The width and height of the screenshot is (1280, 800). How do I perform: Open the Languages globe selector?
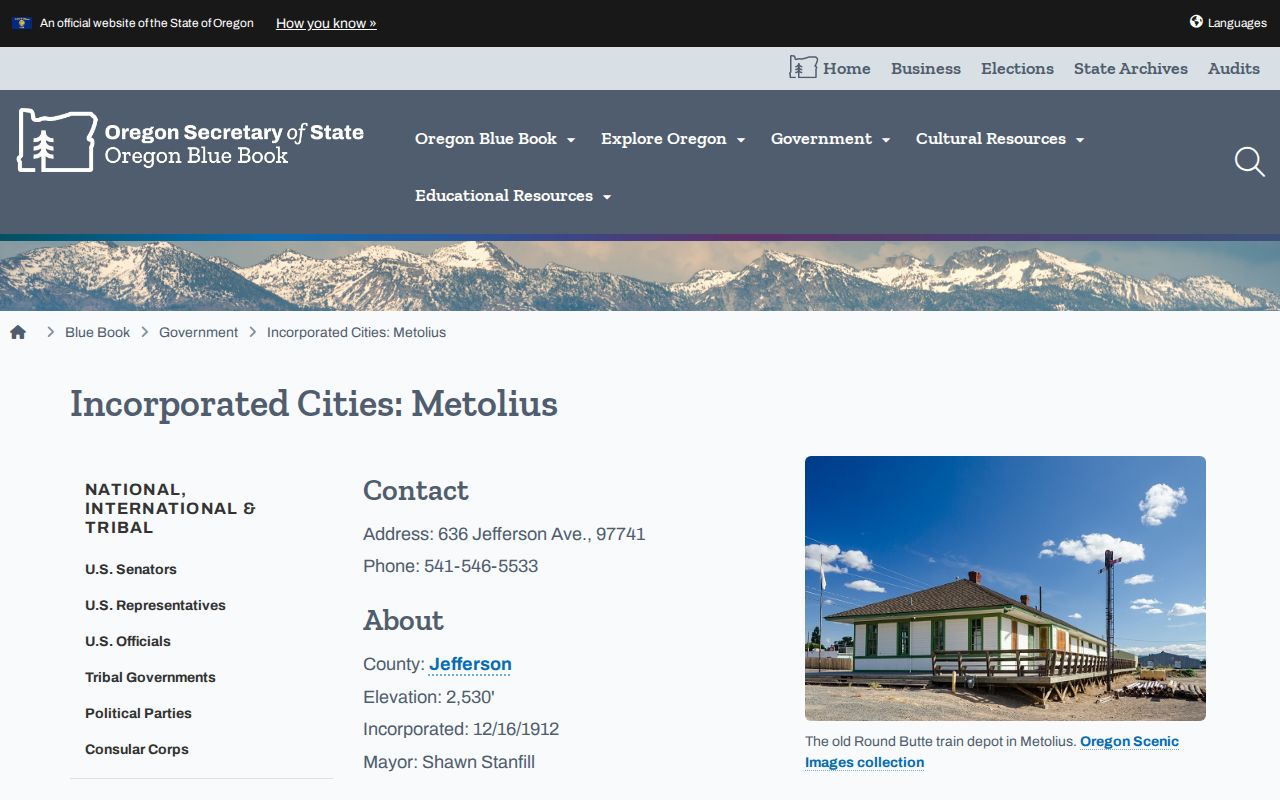(1228, 22)
